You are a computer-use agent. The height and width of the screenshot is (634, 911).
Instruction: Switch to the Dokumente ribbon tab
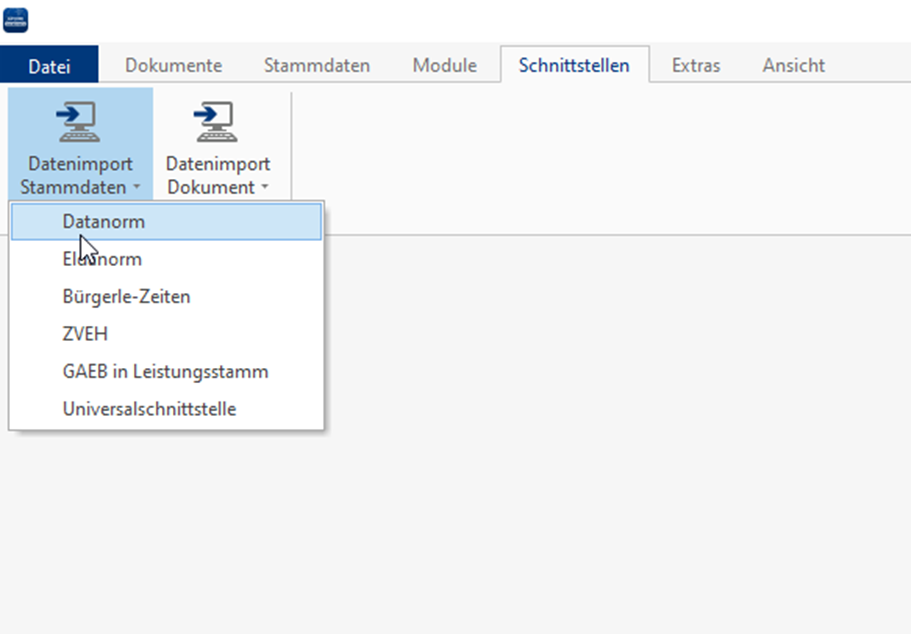tap(173, 65)
